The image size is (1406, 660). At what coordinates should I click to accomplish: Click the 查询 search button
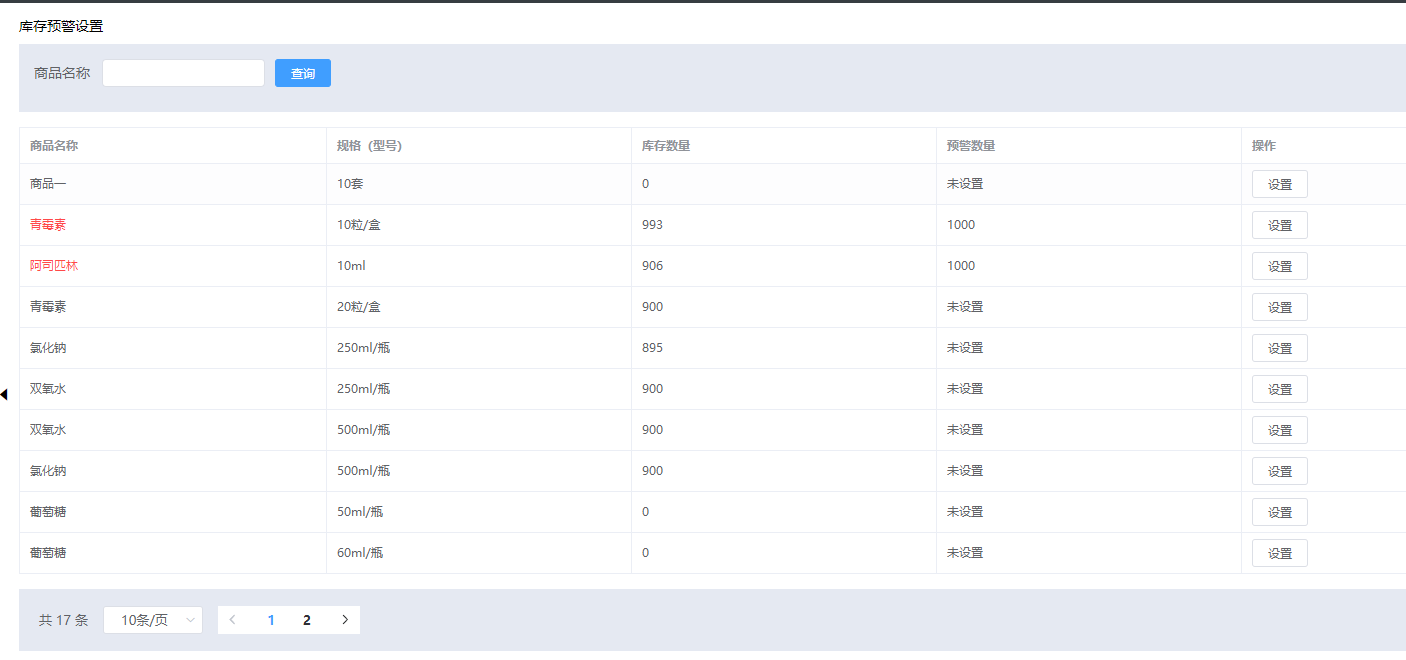coord(302,73)
